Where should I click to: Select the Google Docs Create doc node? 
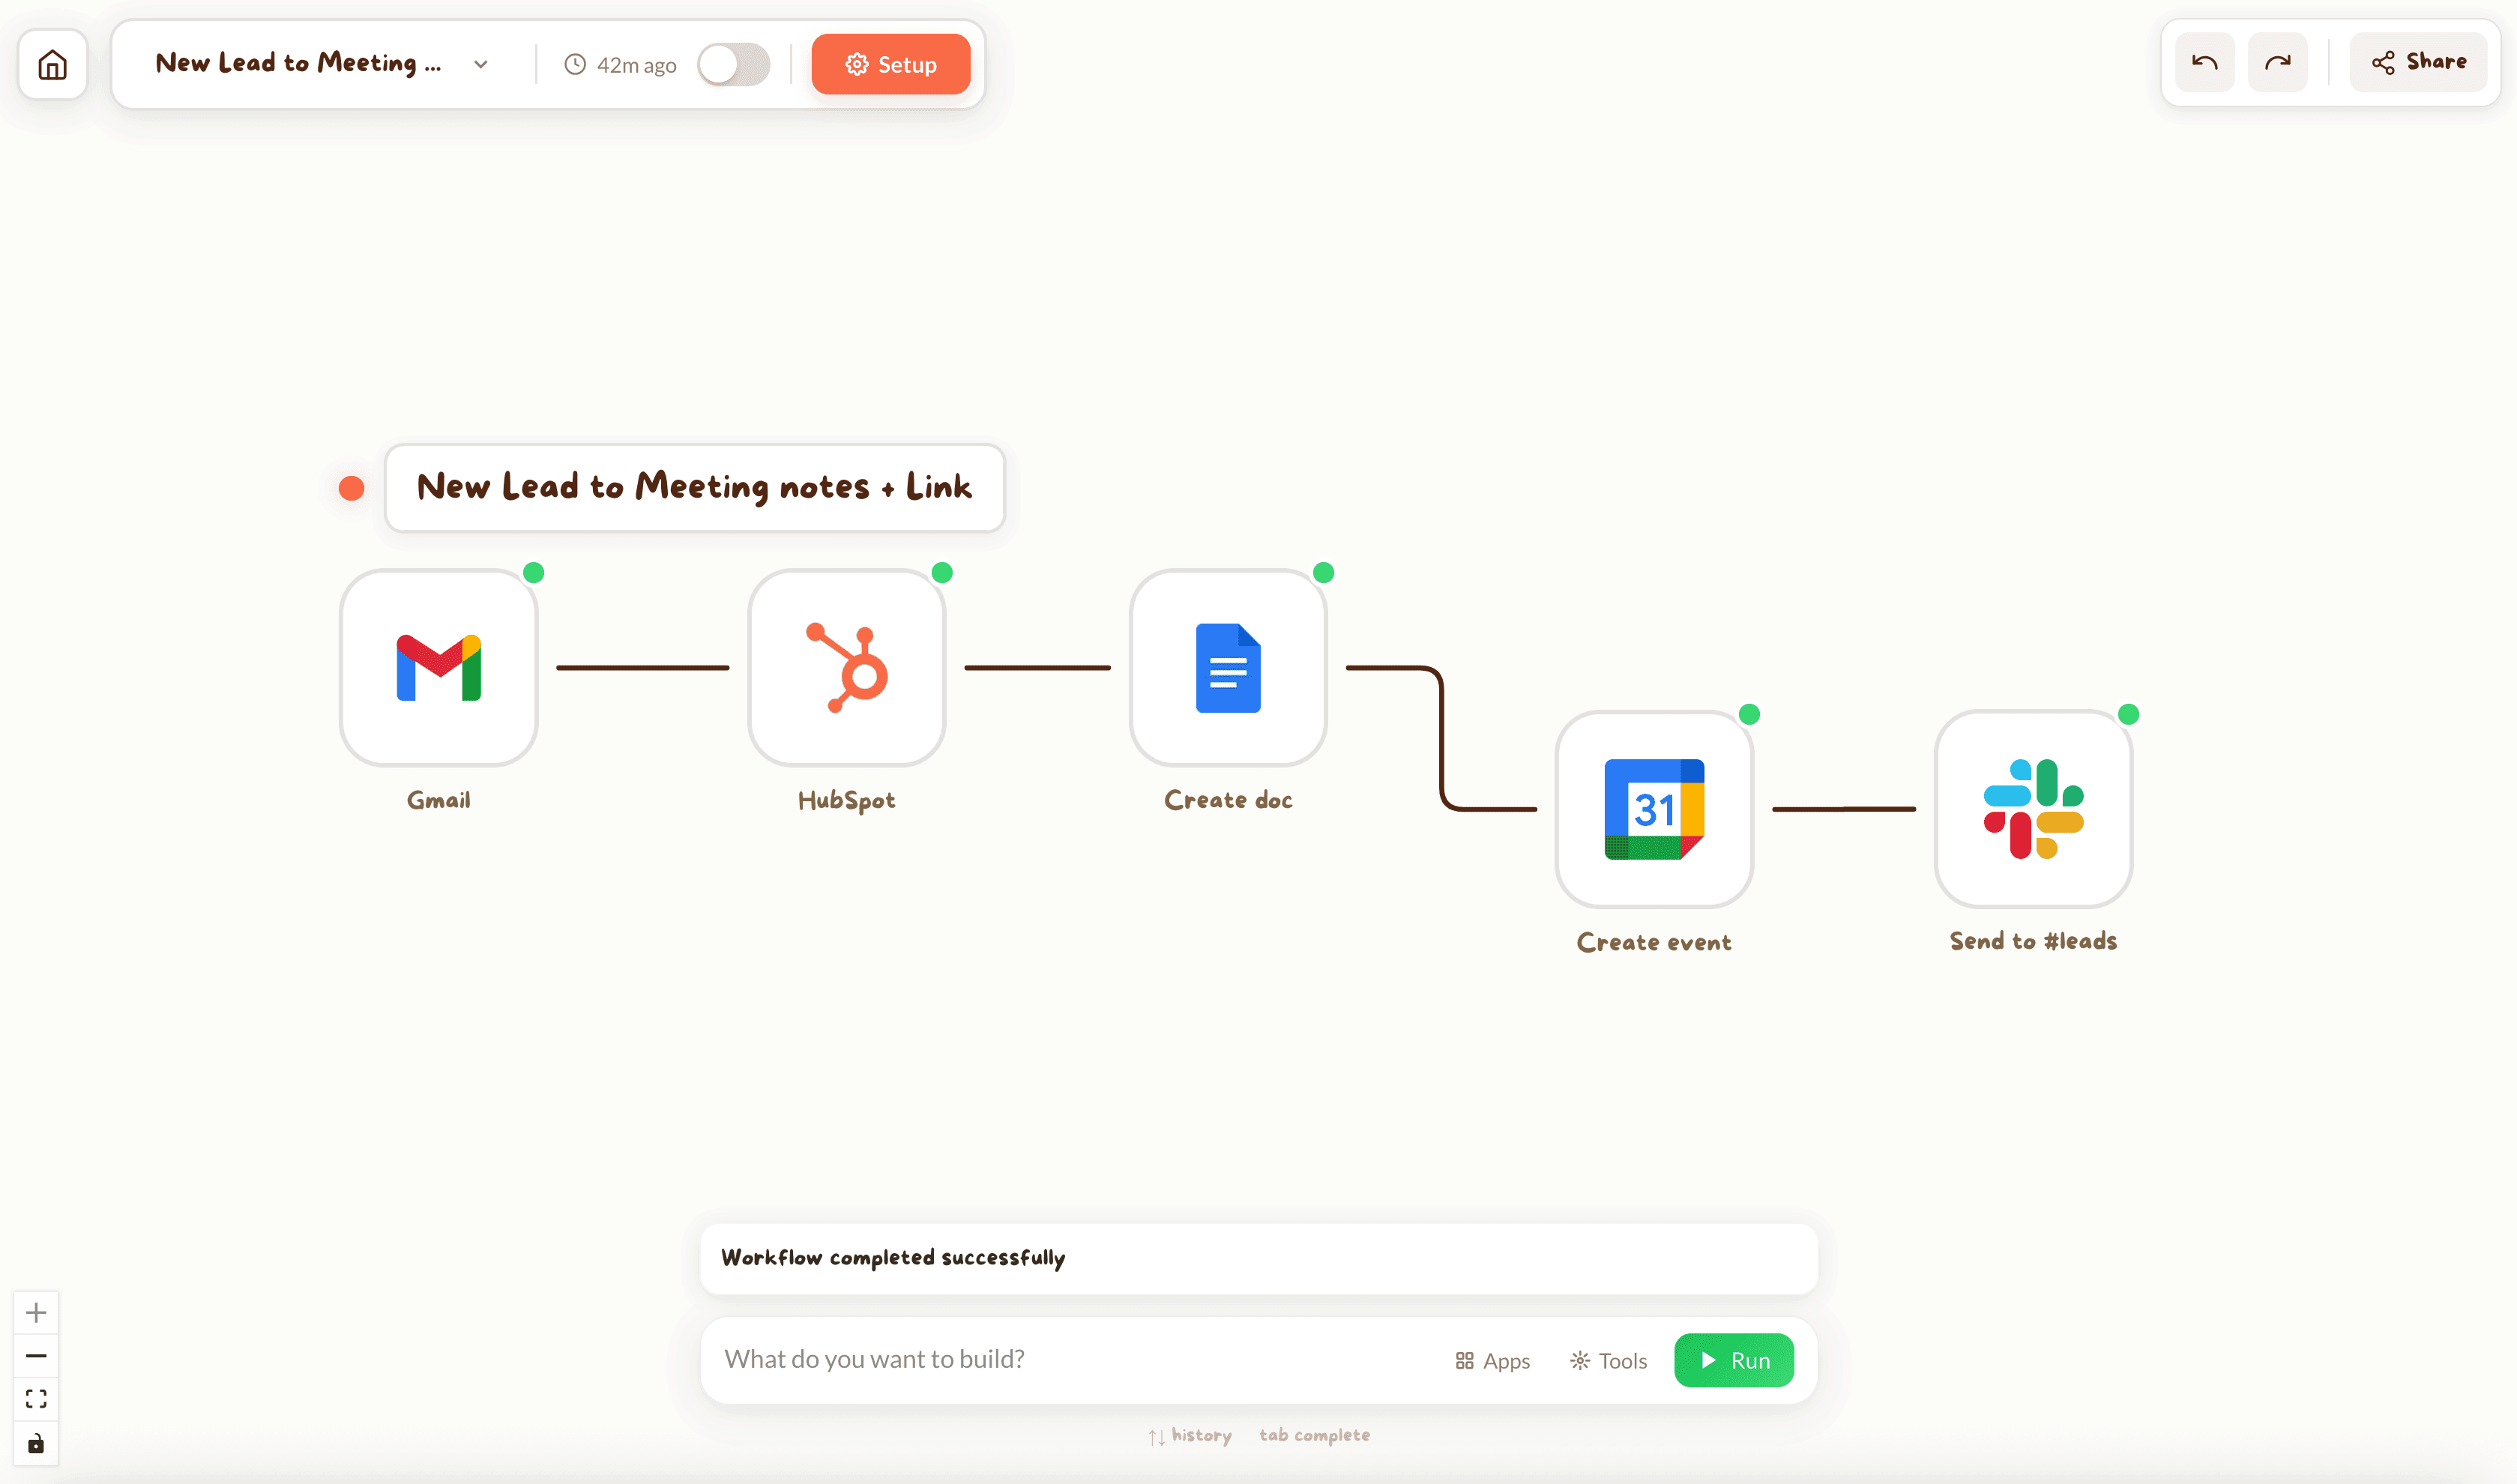point(1227,667)
